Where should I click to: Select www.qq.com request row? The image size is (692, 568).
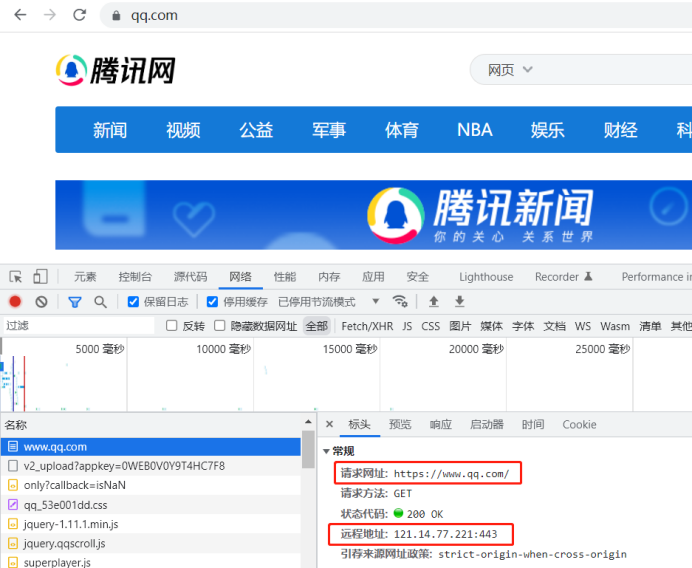coord(151,447)
